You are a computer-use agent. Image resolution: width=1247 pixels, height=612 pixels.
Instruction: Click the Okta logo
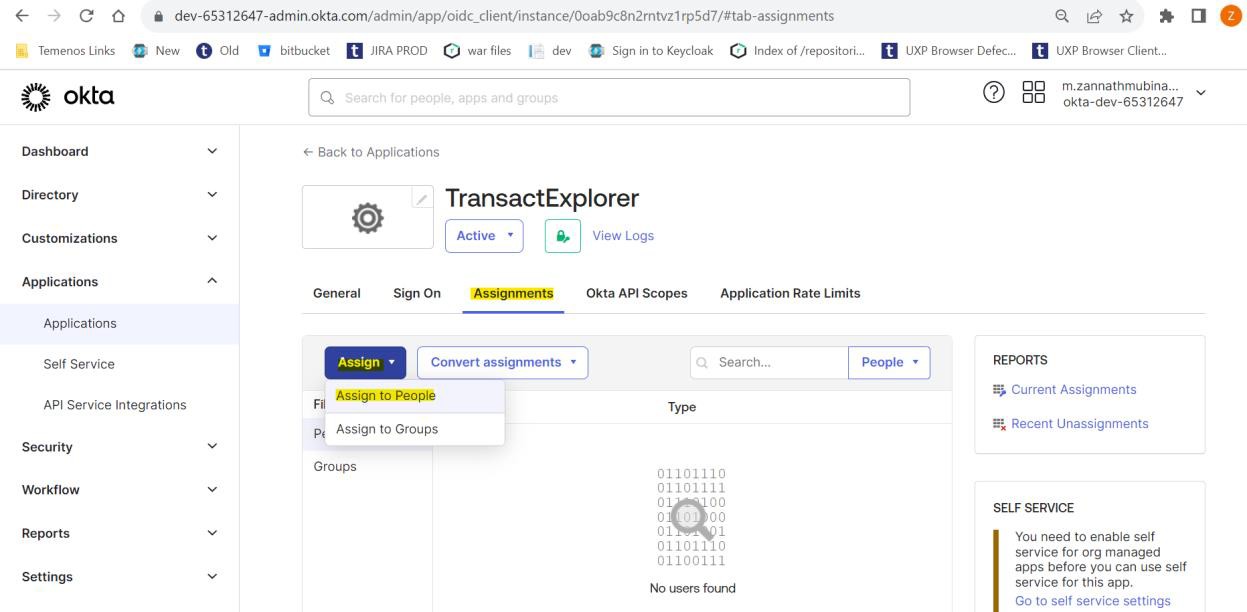click(x=68, y=97)
